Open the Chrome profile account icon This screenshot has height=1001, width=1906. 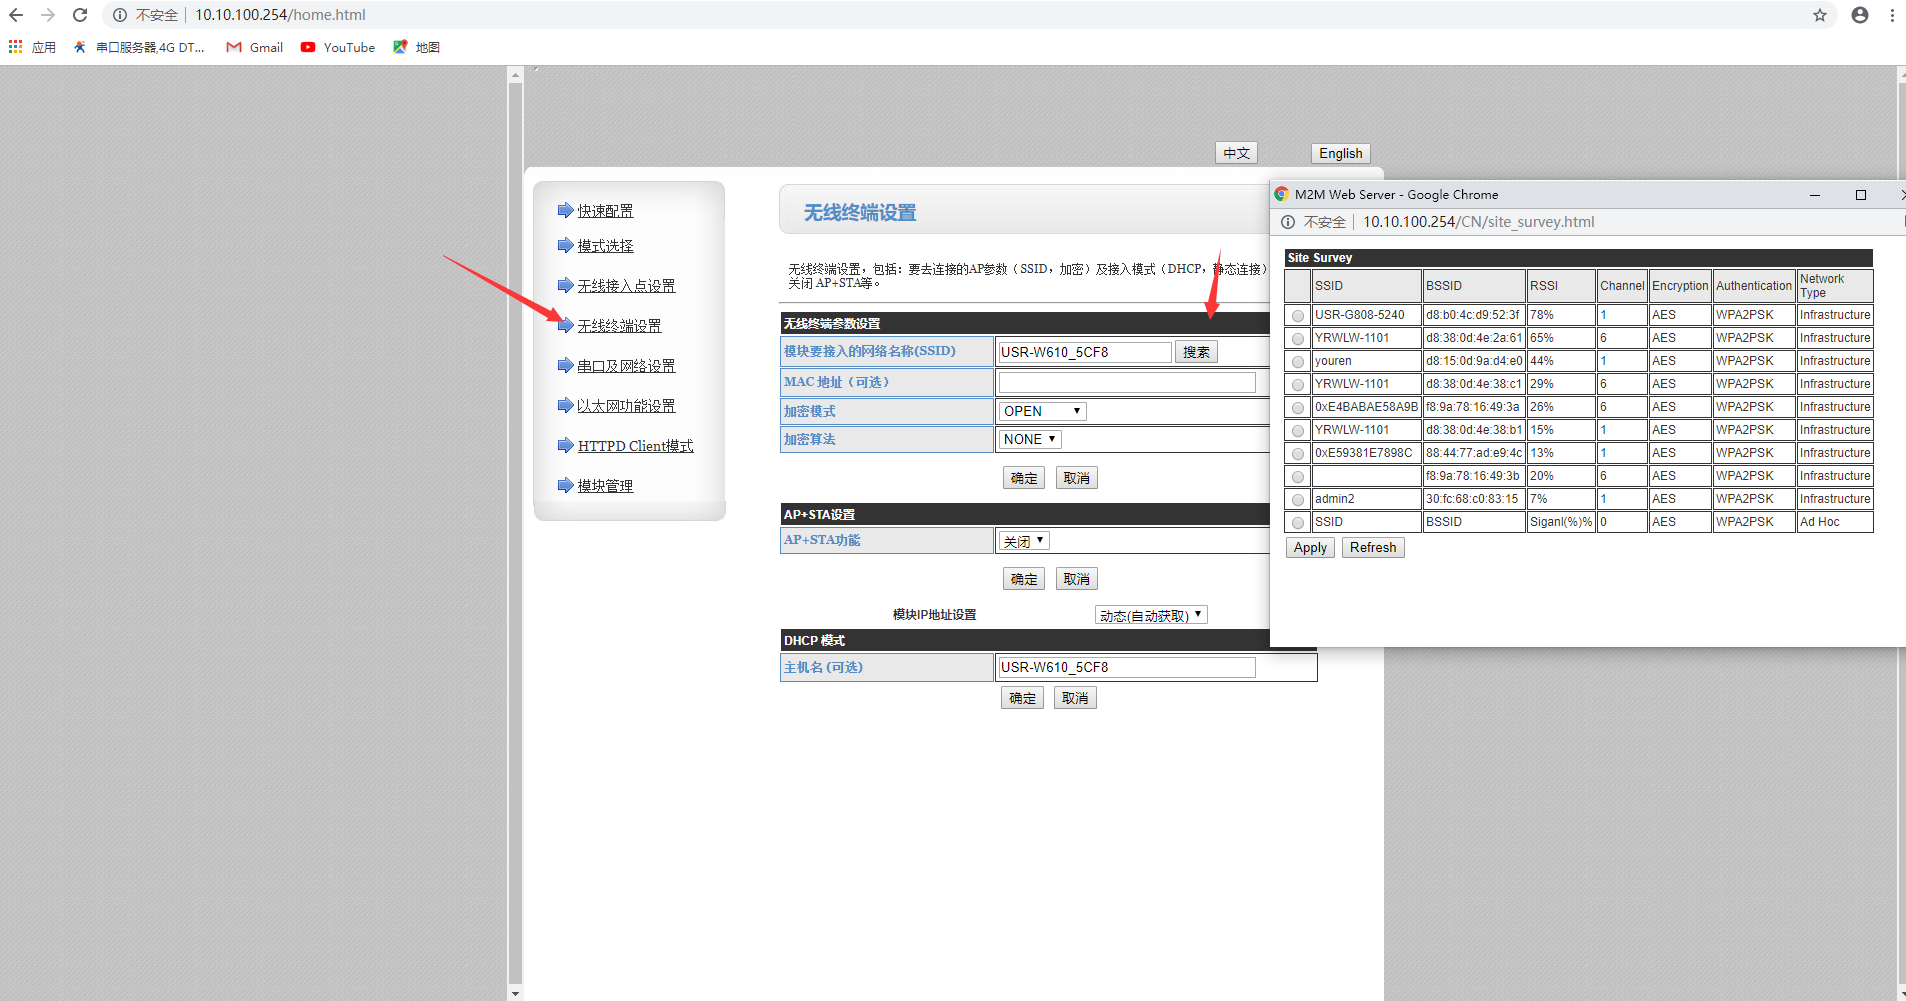click(x=1860, y=15)
